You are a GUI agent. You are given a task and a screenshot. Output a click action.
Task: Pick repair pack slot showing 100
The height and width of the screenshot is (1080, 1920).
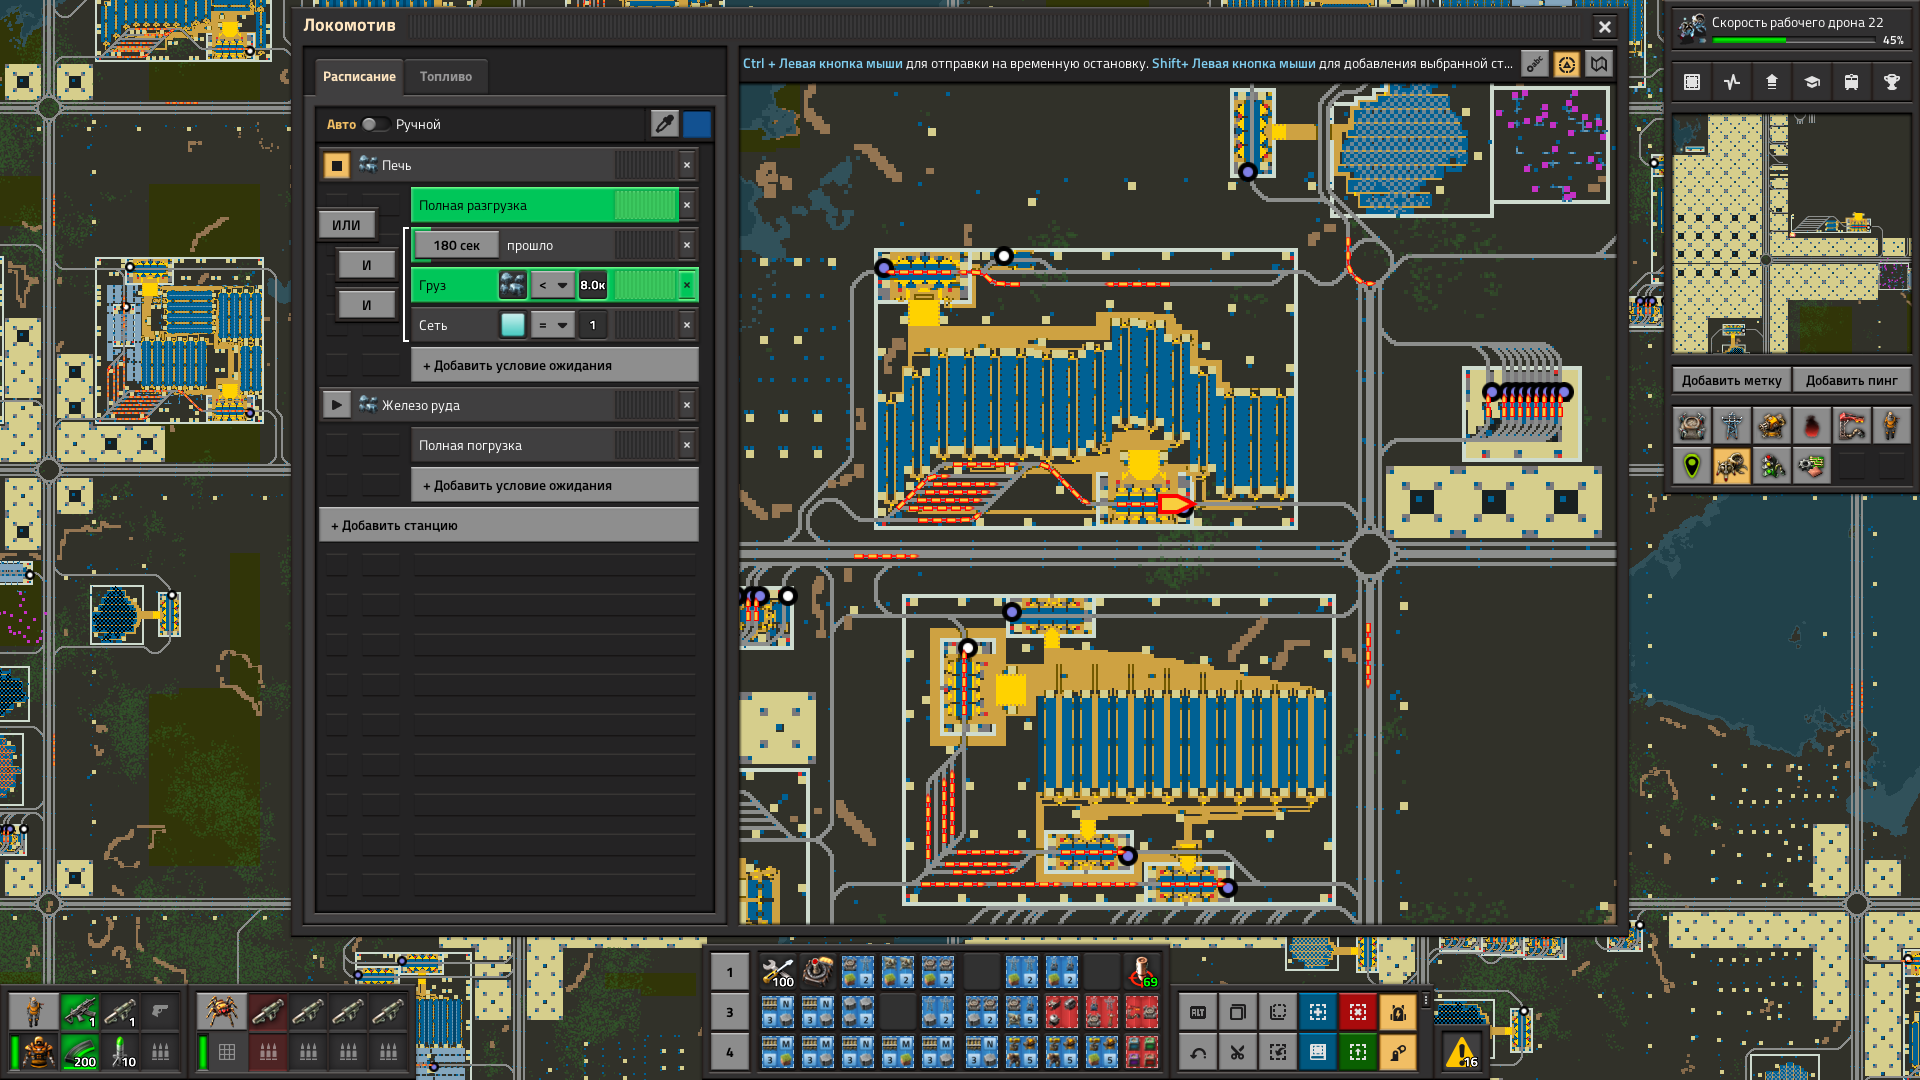pyautogui.click(x=778, y=972)
